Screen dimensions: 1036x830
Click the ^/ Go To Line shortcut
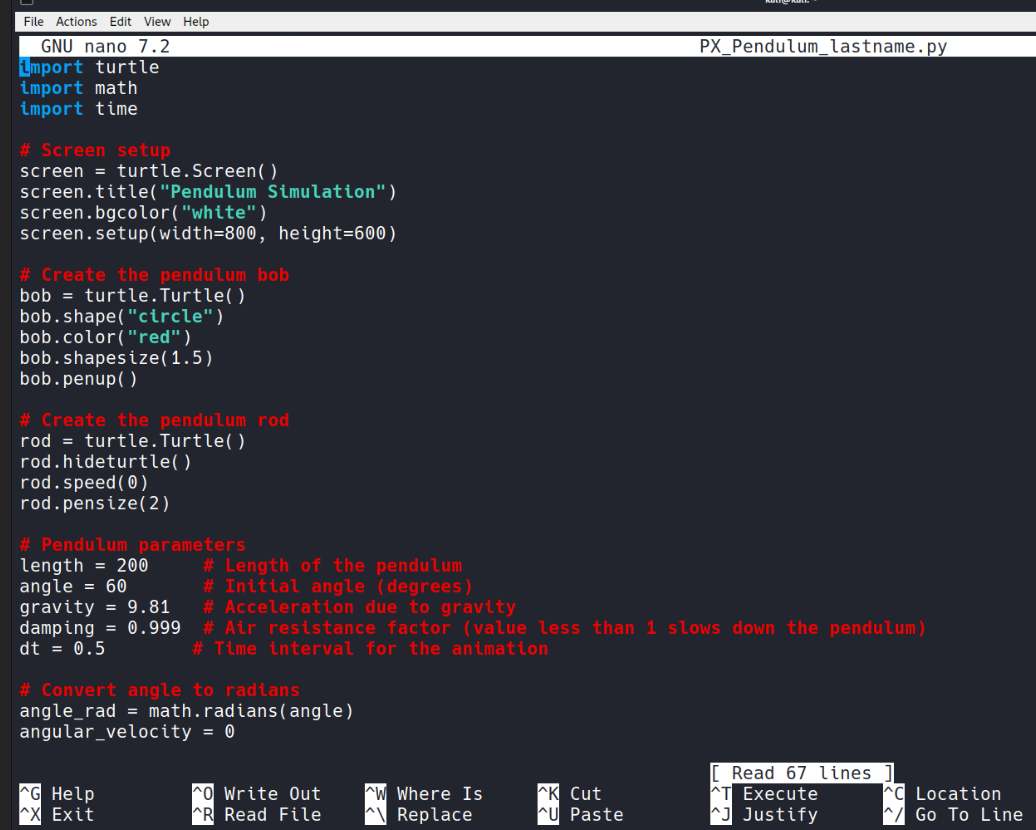pos(953,815)
